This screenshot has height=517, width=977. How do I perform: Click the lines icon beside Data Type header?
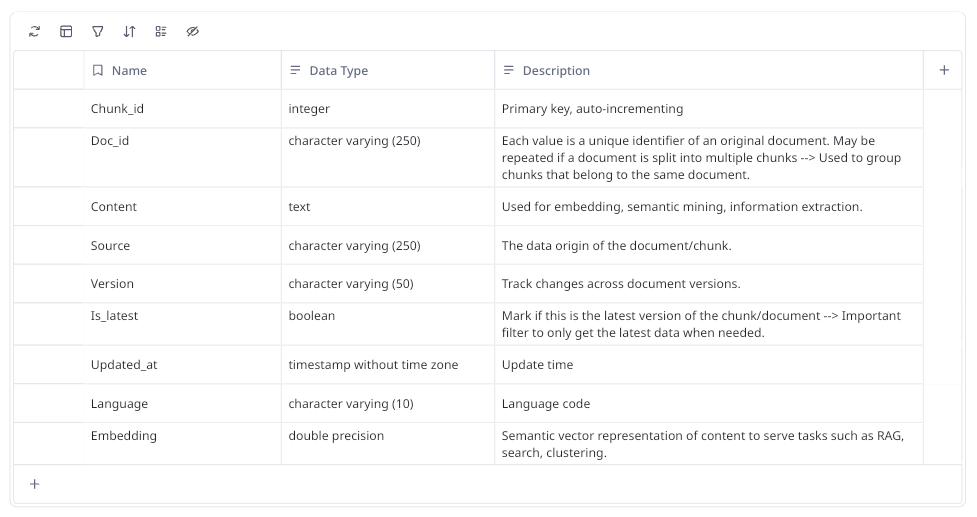295,71
